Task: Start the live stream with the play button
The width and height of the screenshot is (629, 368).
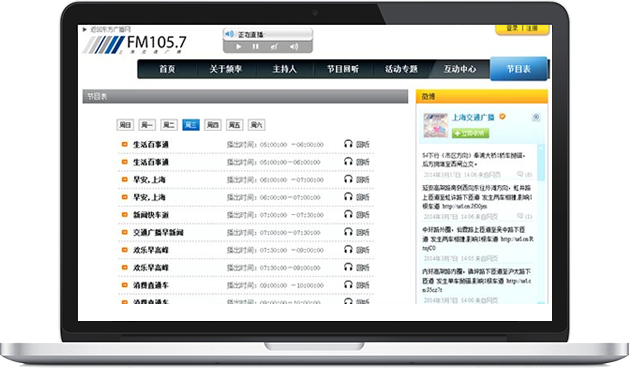Action: 239,47
